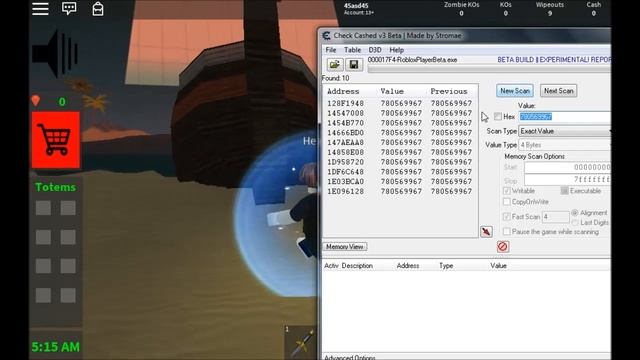Open the Help menu
Screen dimensions: 640x360
396,50
